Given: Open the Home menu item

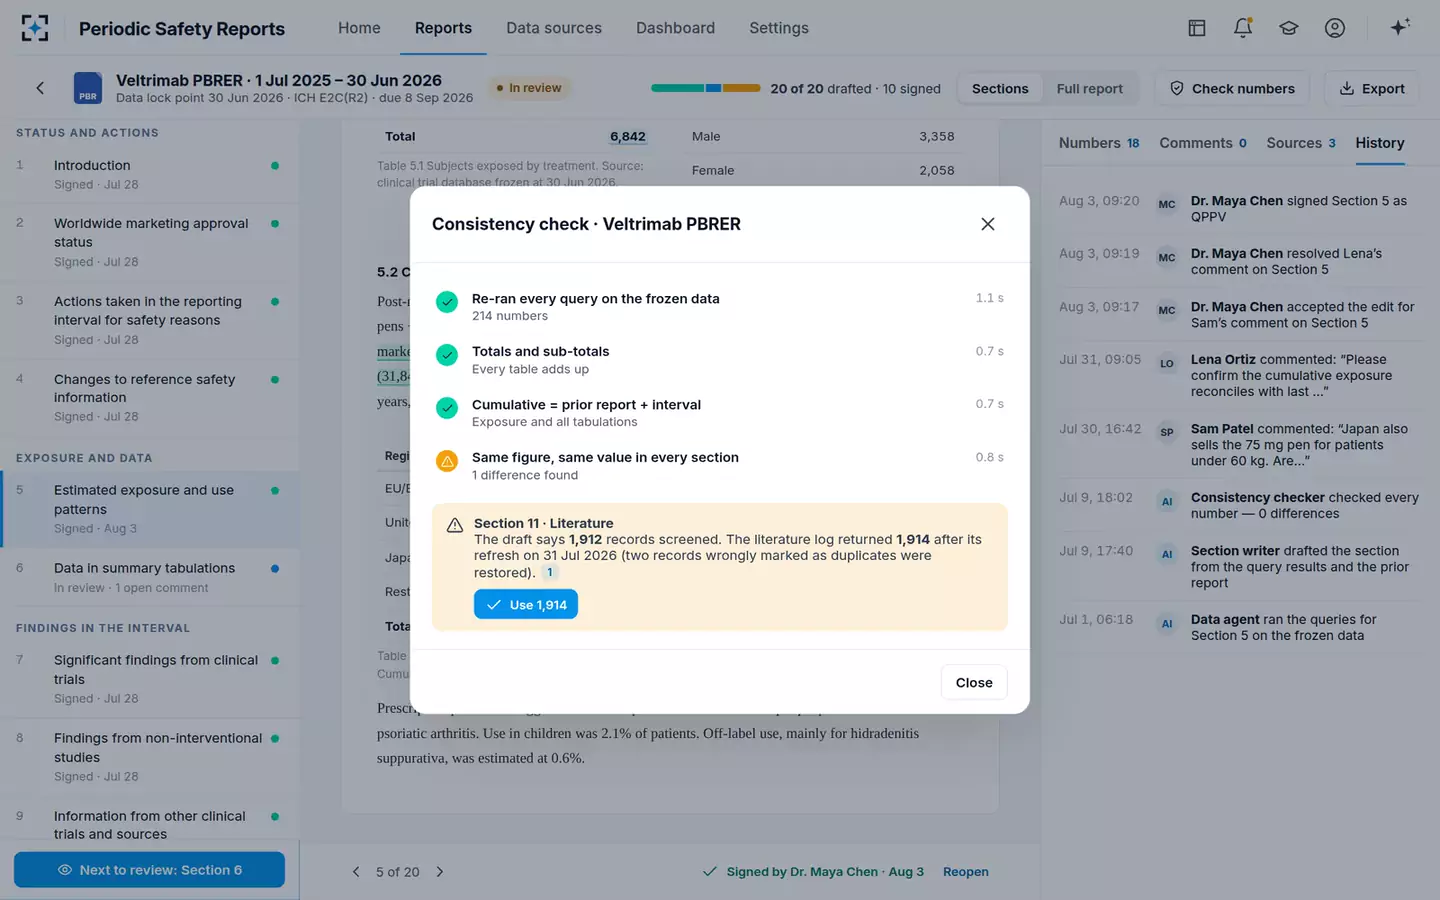Looking at the screenshot, I should coord(359,28).
